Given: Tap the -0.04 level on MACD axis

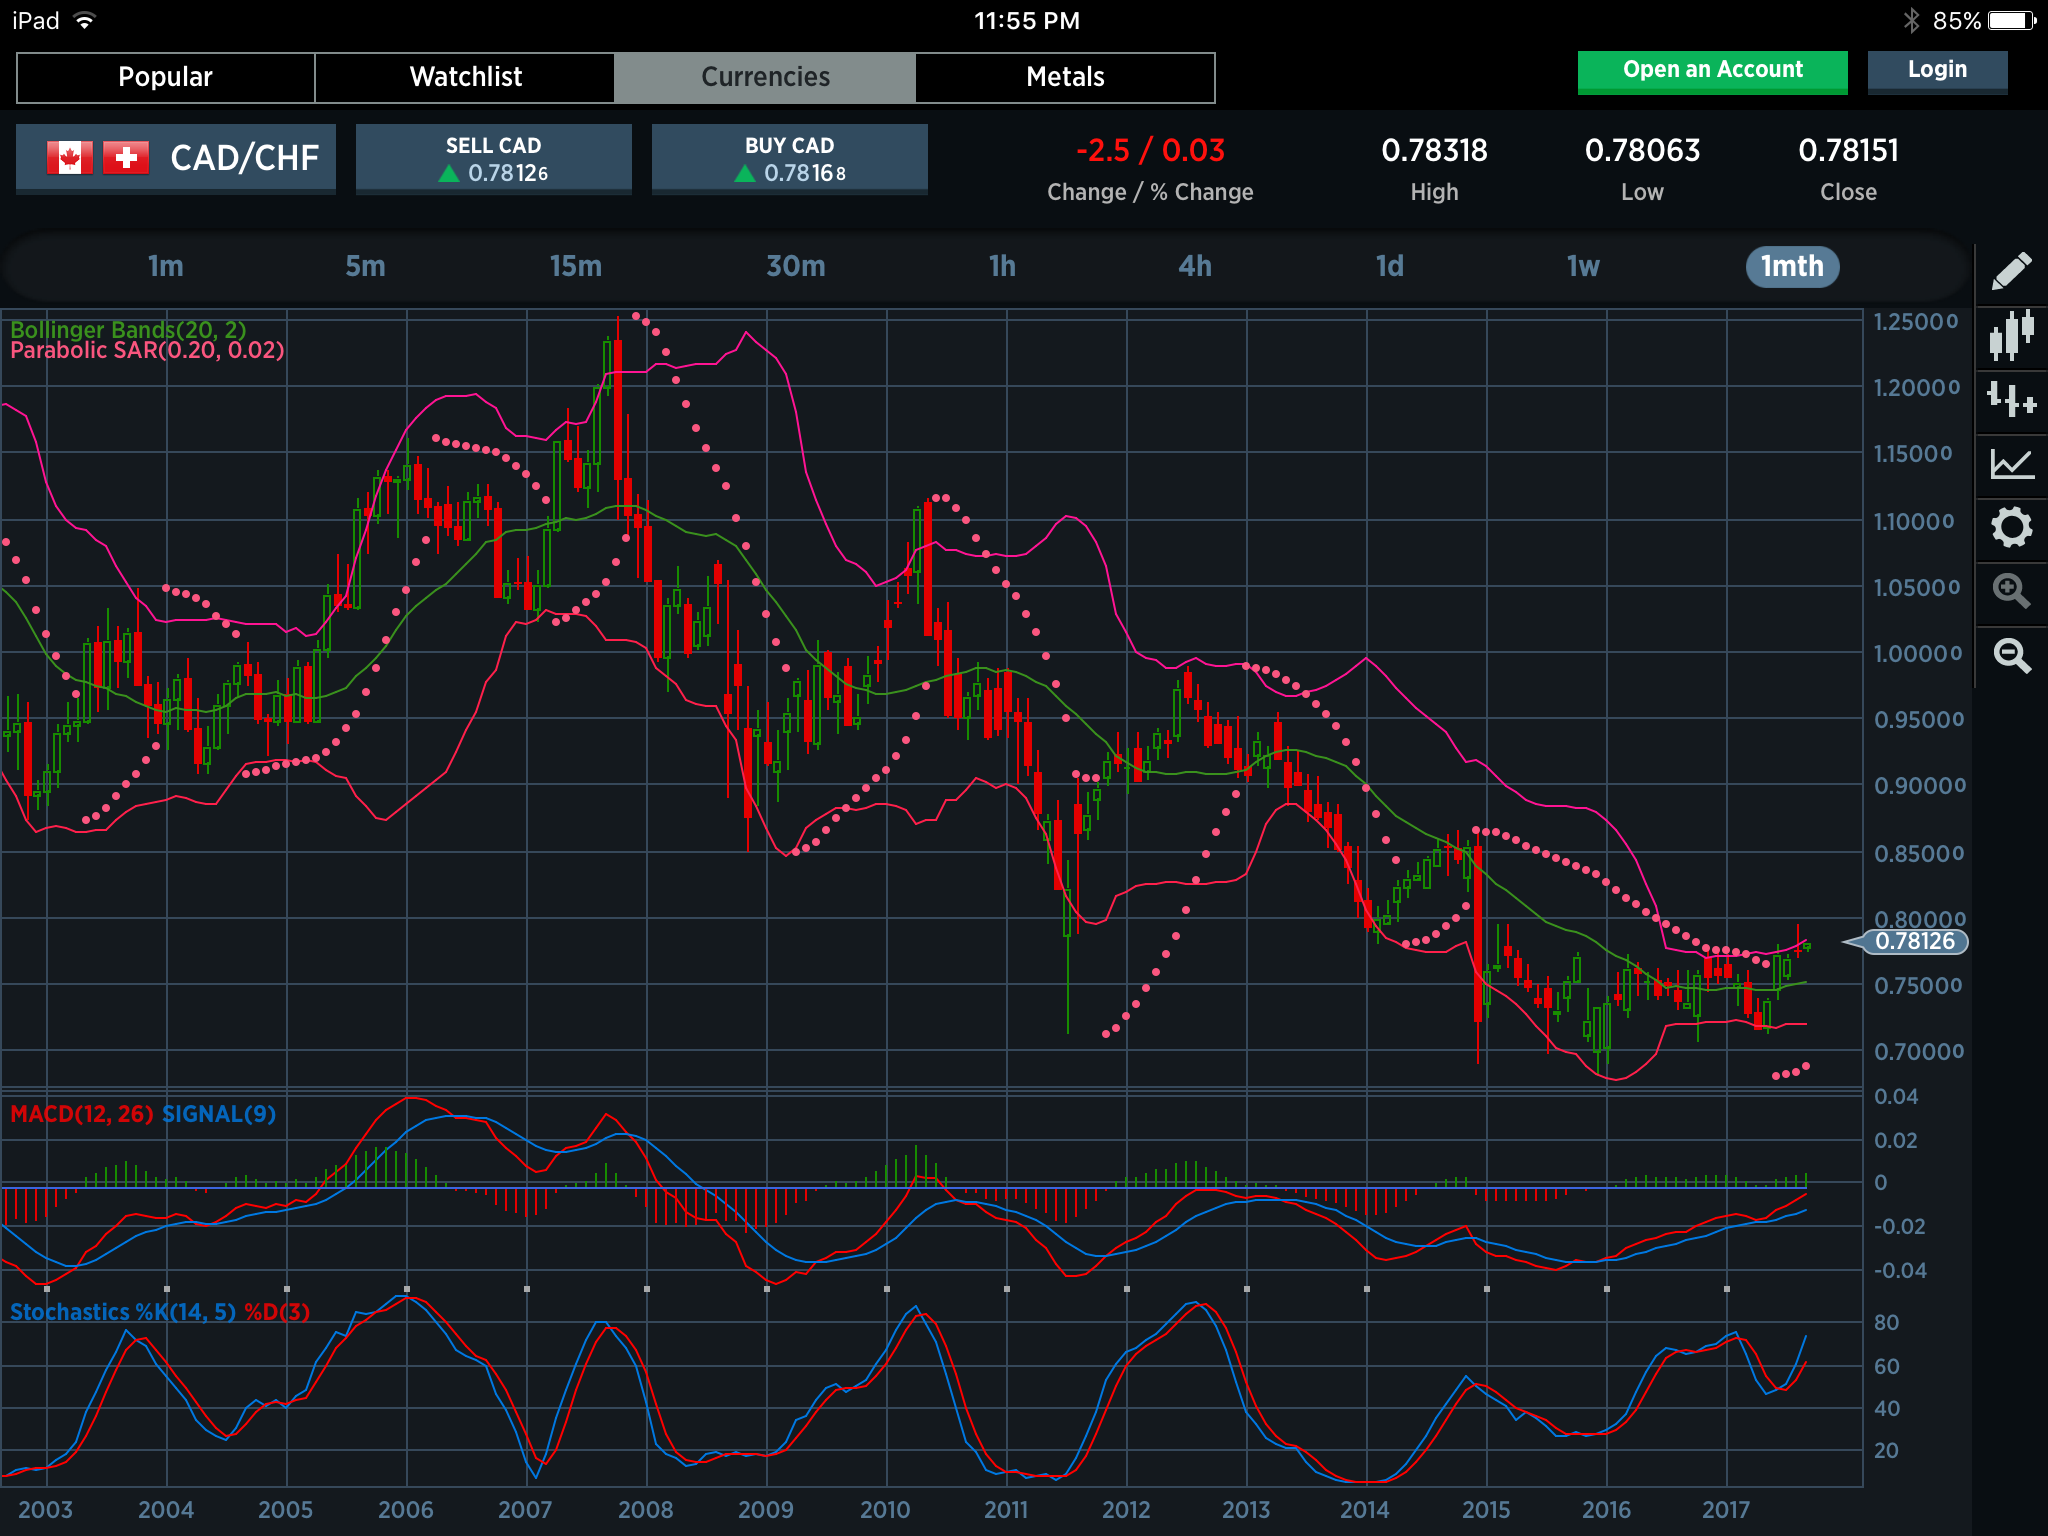Looking at the screenshot, I should 1899,1270.
